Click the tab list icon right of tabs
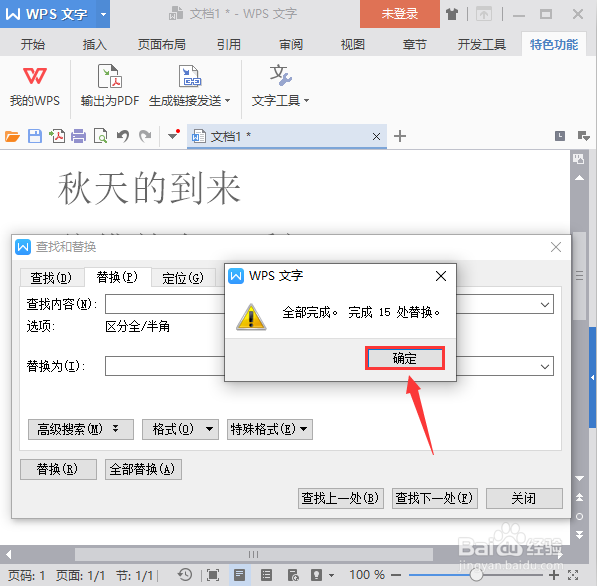Screen dimensions: 597x586 [584, 136]
